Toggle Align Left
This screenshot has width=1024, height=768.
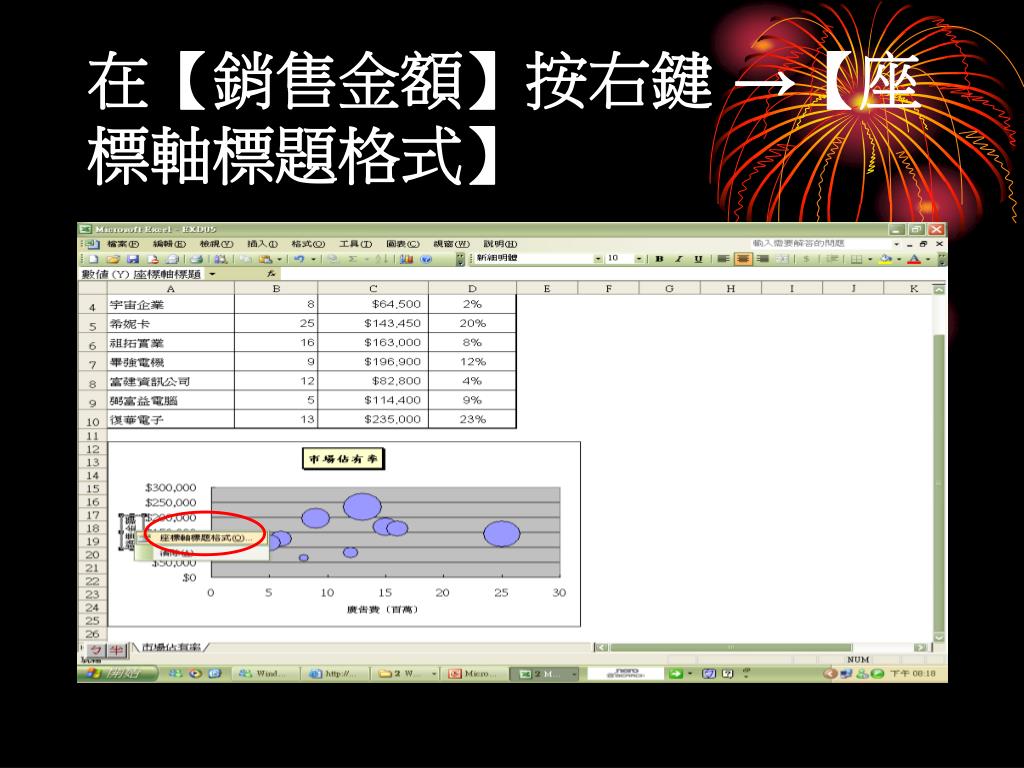pyautogui.click(x=723, y=259)
